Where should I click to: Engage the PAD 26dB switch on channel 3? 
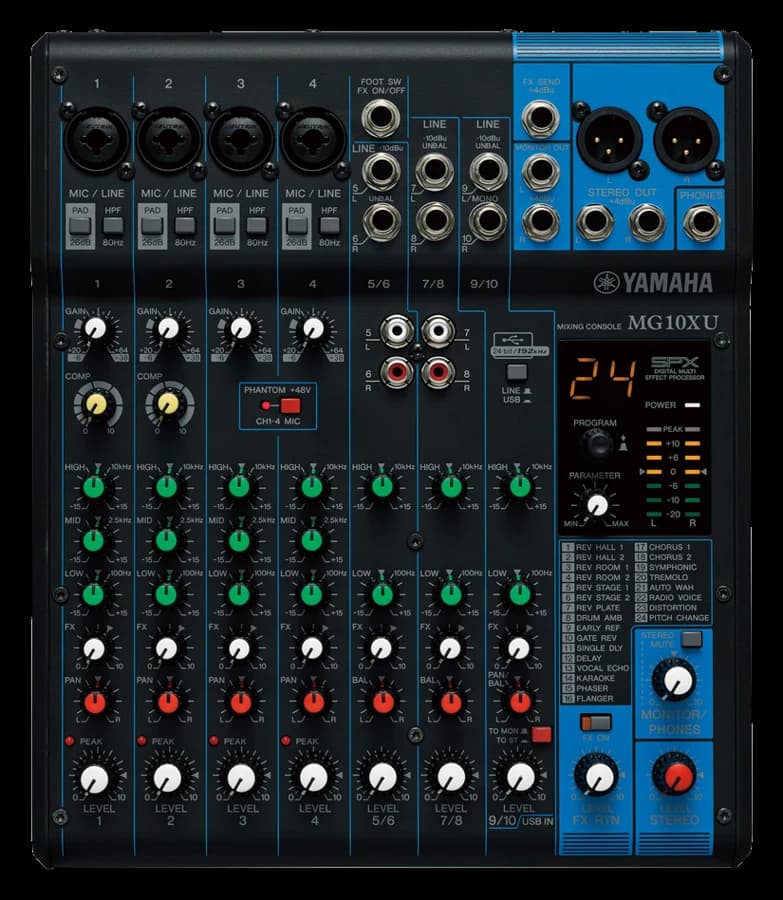pos(224,226)
